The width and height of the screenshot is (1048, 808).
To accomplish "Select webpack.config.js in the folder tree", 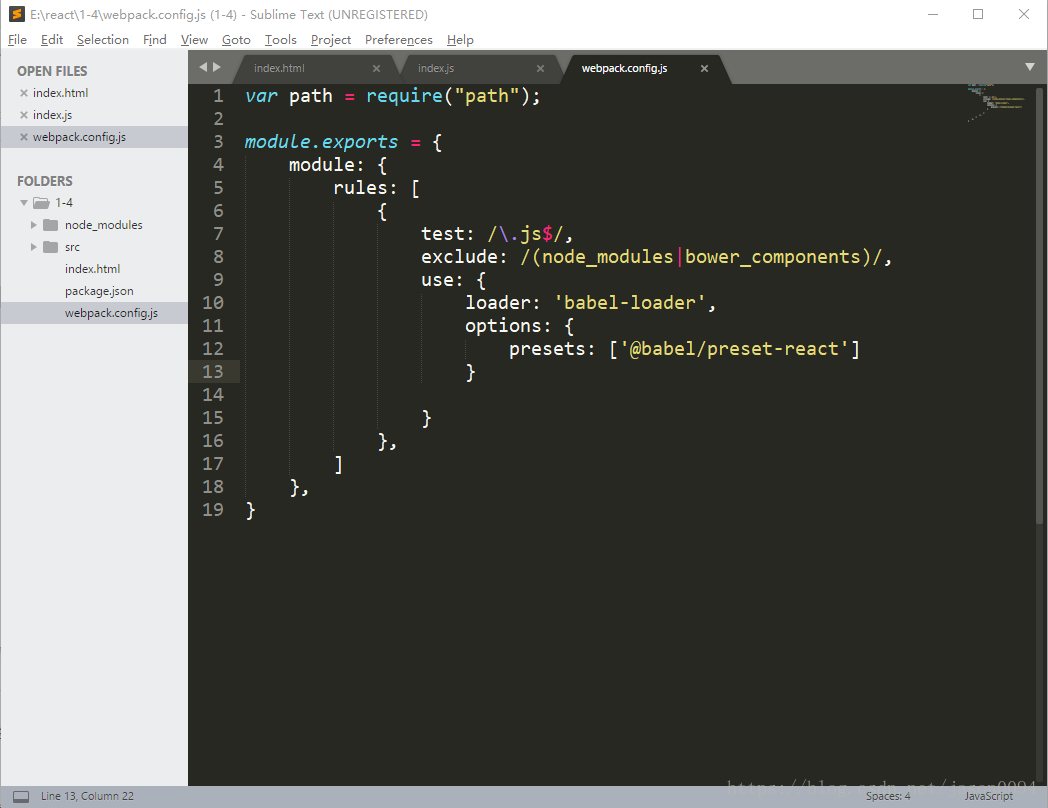I will pos(111,313).
